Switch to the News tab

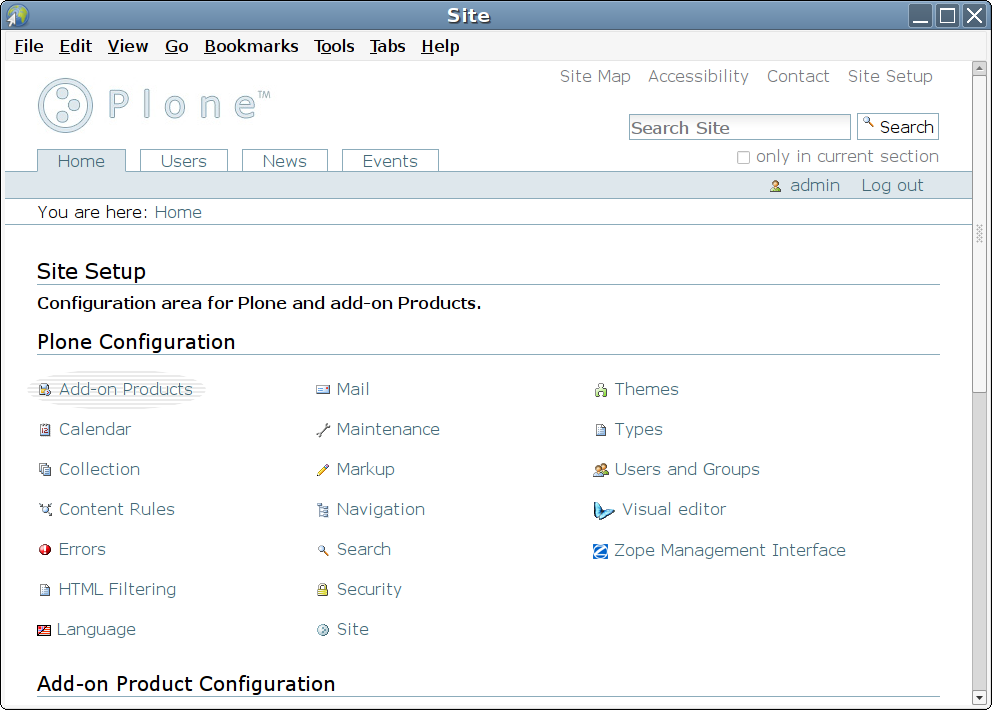click(x=284, y=161)
